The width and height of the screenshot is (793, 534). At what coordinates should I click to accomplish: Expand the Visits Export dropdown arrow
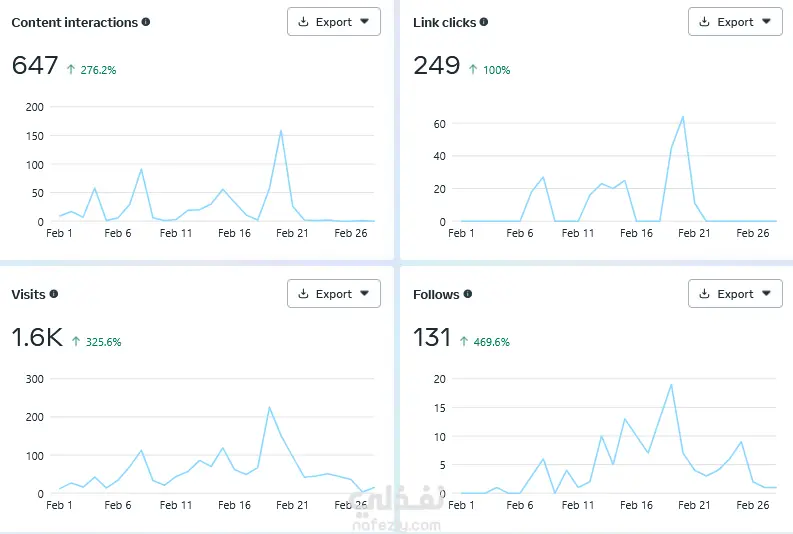point(365,293)
